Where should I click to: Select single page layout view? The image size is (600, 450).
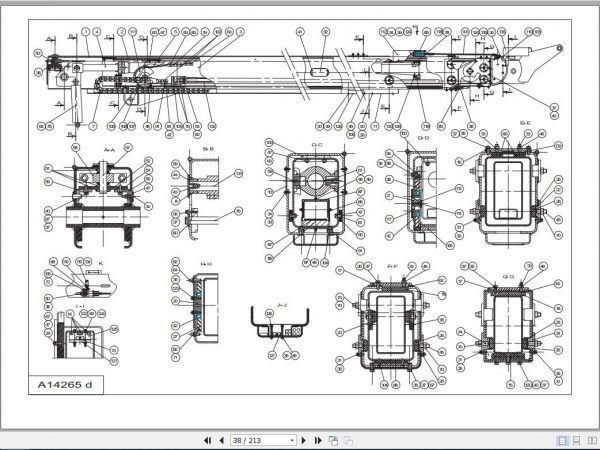coord(563,440)
